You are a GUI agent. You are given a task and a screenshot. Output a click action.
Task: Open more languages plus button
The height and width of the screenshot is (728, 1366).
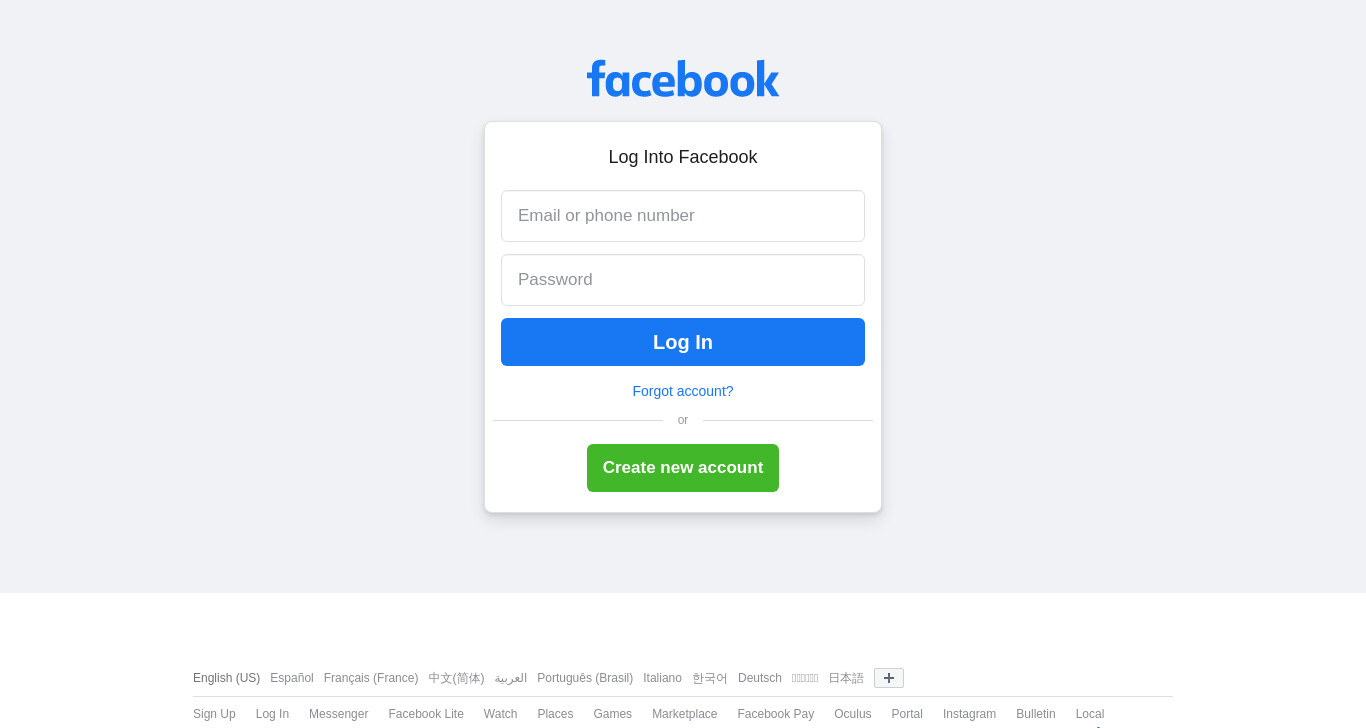click(889, 678)
